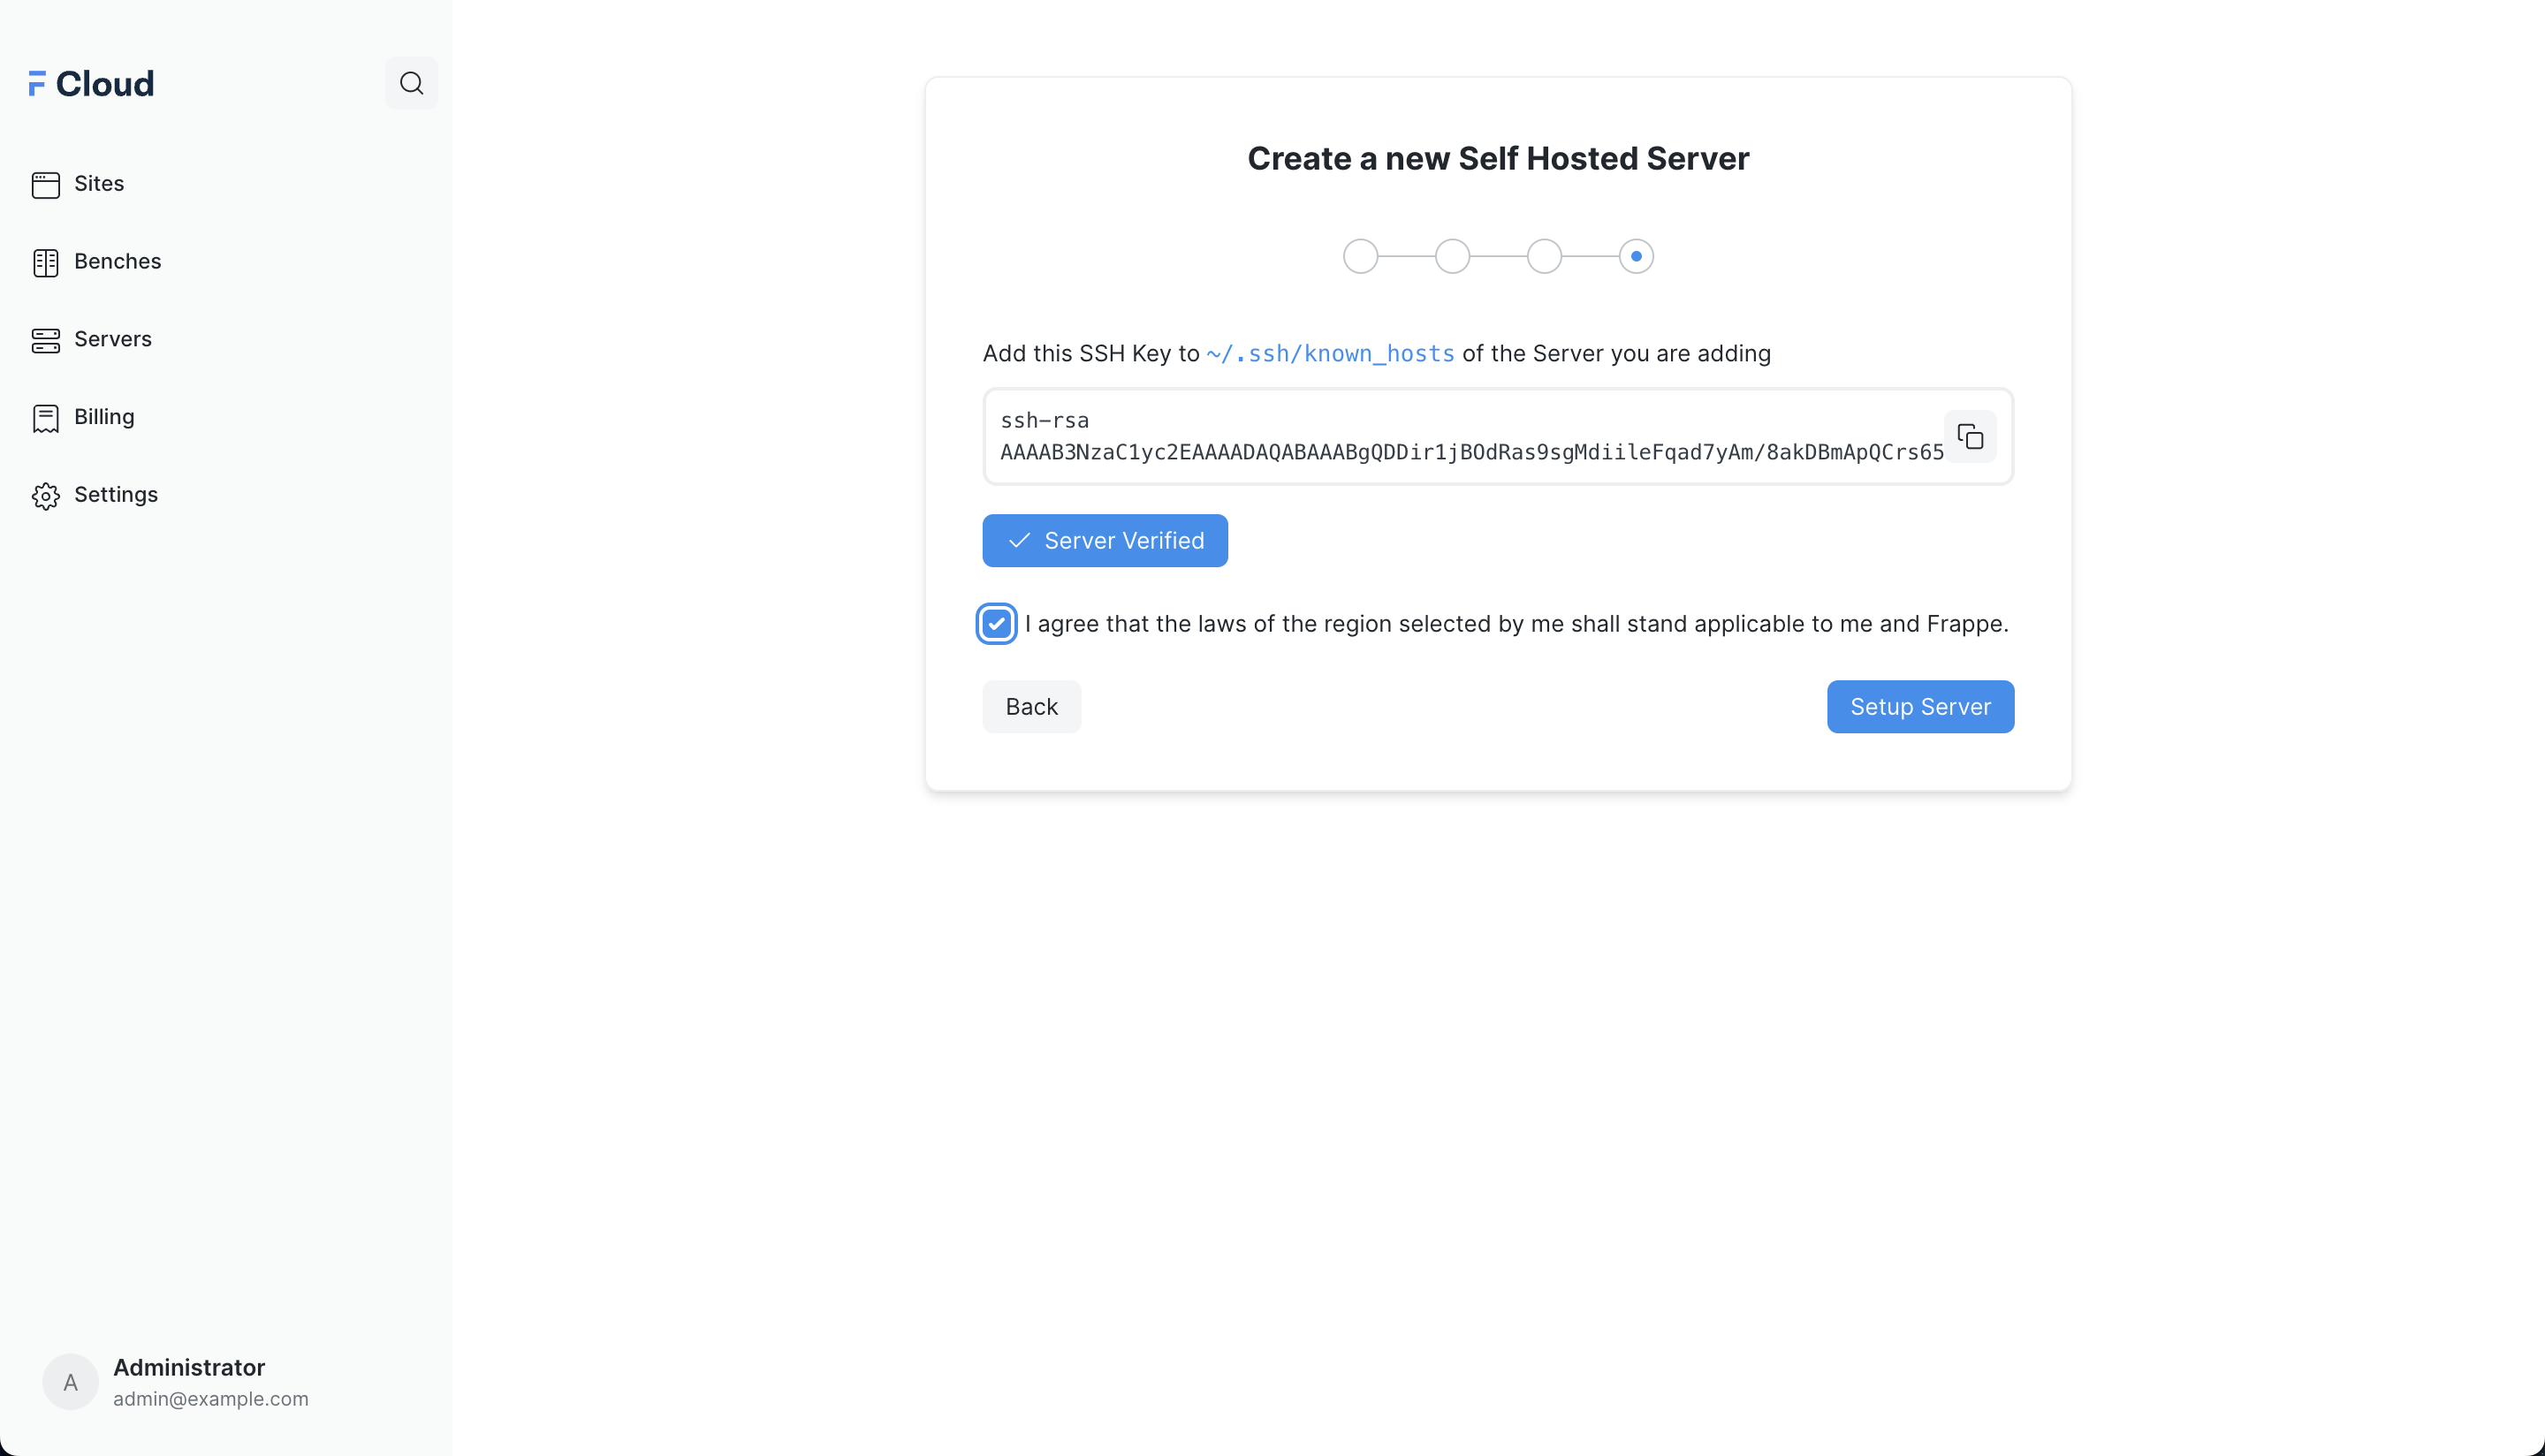
Task: Expand step three progress indicator circle
Action: (1544, 255)
